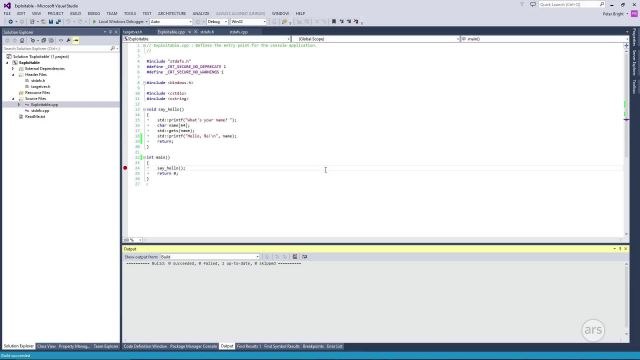
Task: Click the Solution Explorer properties wrench icon
Action: 69,40
